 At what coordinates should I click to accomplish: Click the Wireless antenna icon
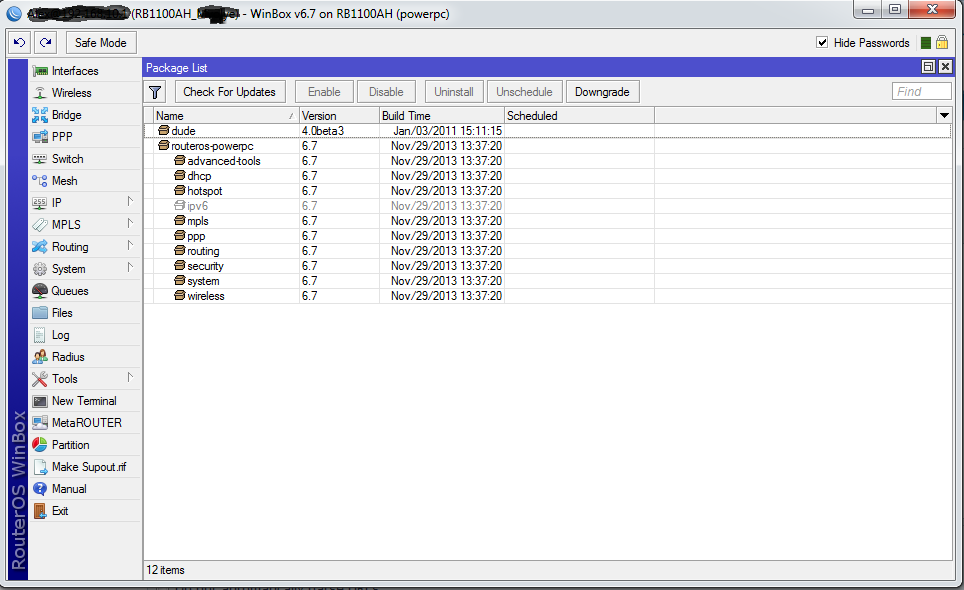click(x=40, y=93)
